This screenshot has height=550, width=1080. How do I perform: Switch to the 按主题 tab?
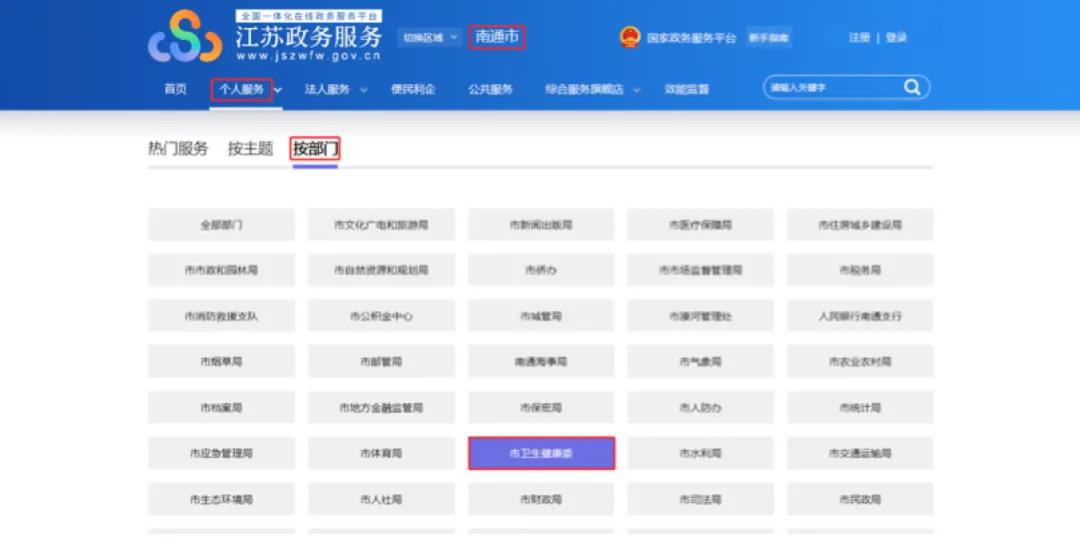pos(250,149)
